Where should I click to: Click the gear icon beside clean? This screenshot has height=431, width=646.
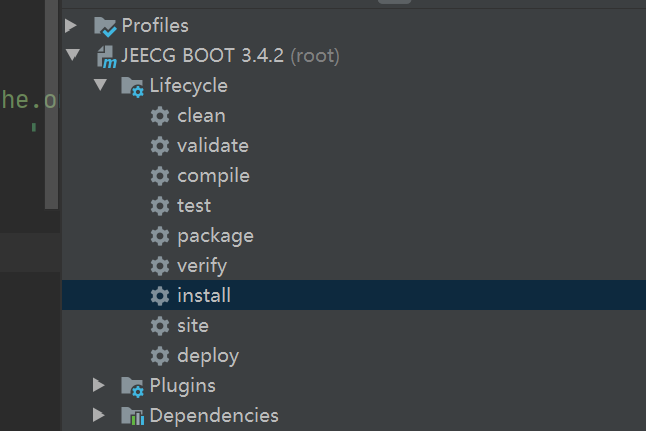160,116
